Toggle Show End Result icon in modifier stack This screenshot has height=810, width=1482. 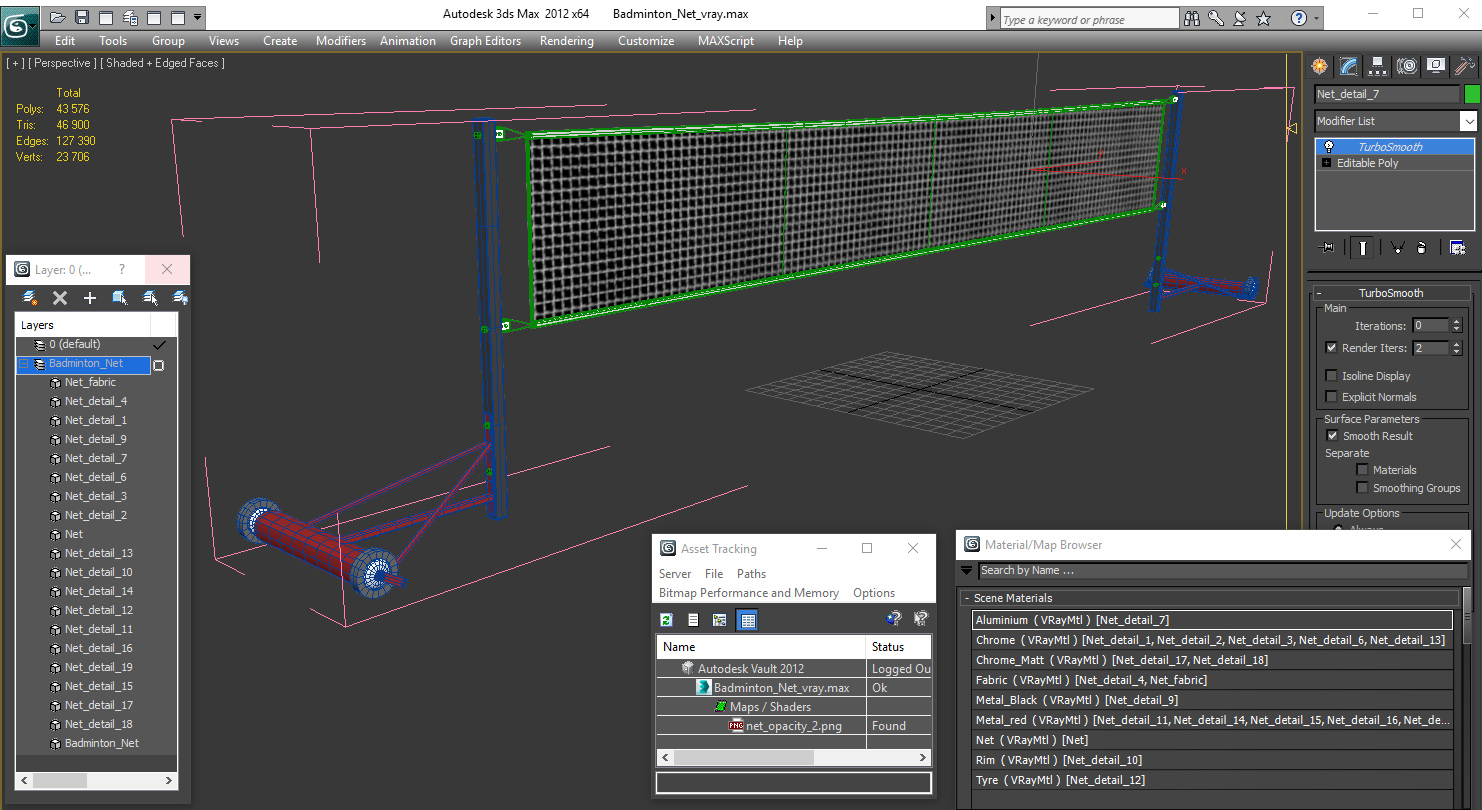click(1362, 247)
